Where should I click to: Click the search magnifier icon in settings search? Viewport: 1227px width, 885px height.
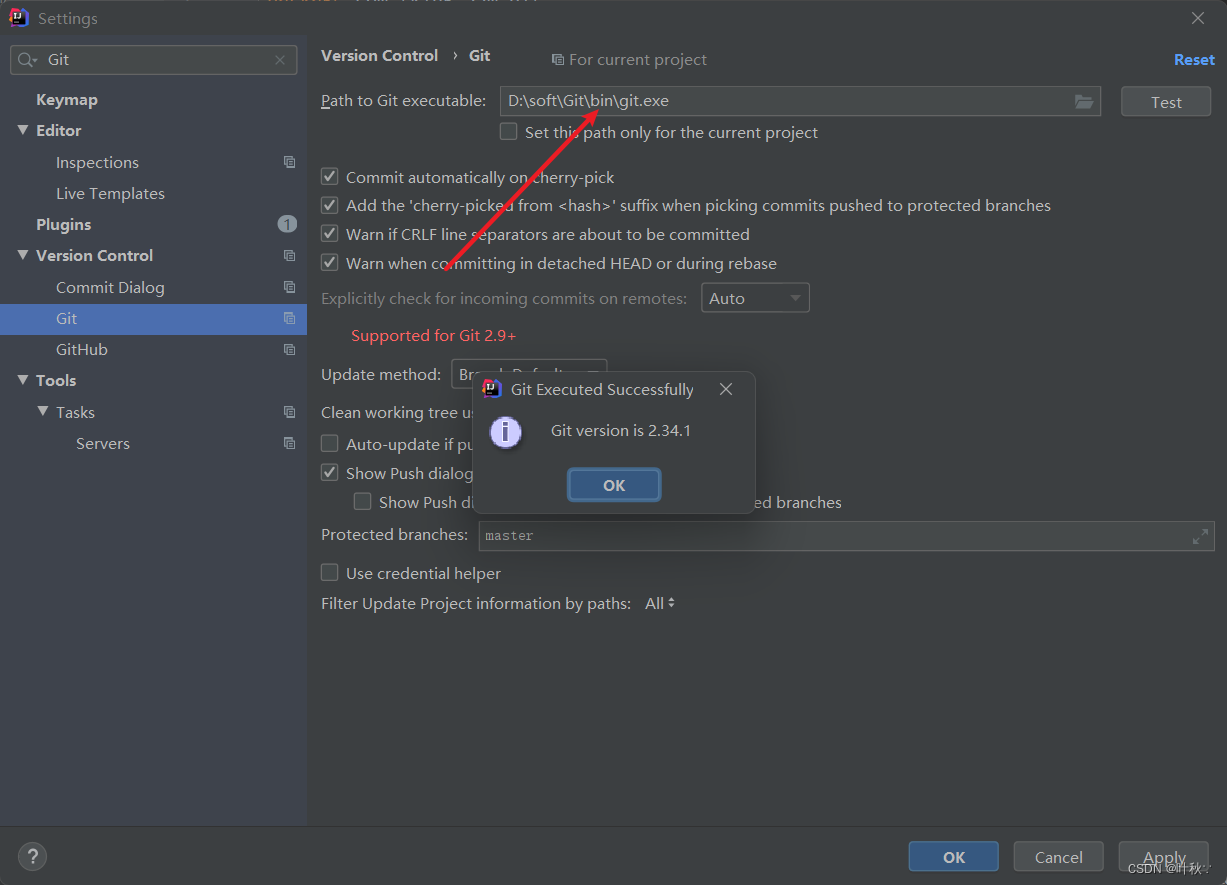(27, 60)
